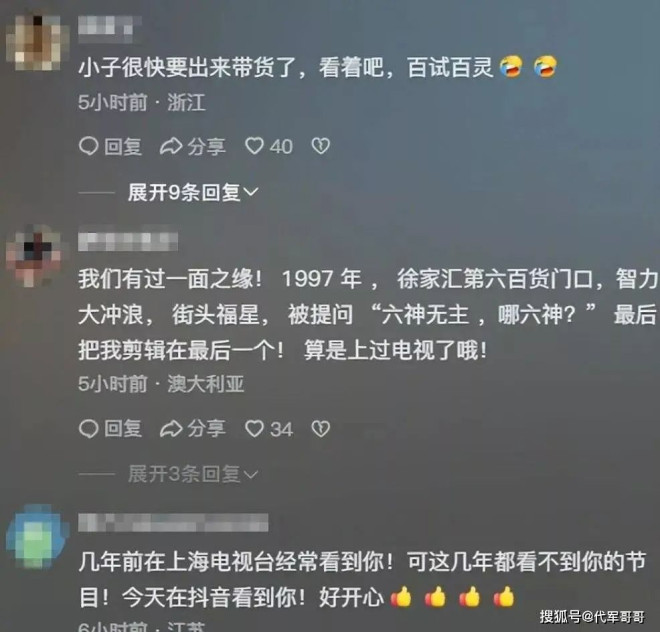This screenshot has width=660, height=632.
Task: Dislike the Zhejiang comment via broken heart
Action: coord(321,146)
